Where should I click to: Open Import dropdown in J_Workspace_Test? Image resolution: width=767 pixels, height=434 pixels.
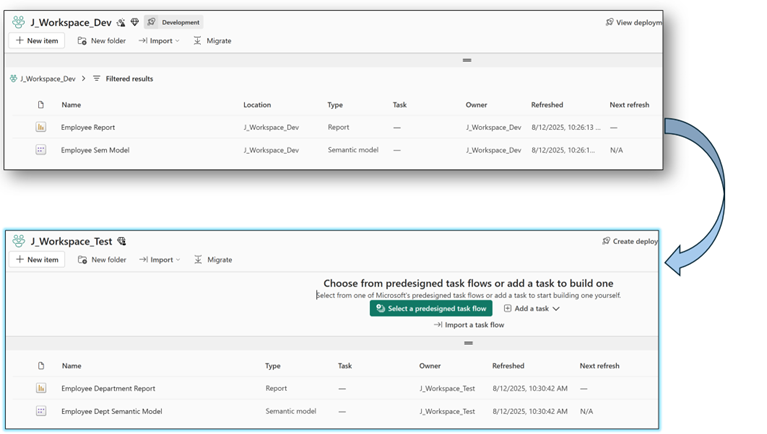tap(159, 259)
